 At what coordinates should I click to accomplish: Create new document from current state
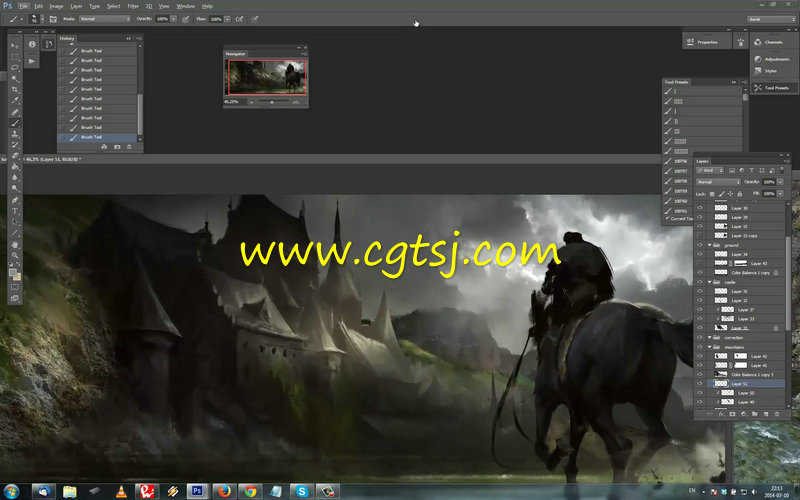(104, 147)
